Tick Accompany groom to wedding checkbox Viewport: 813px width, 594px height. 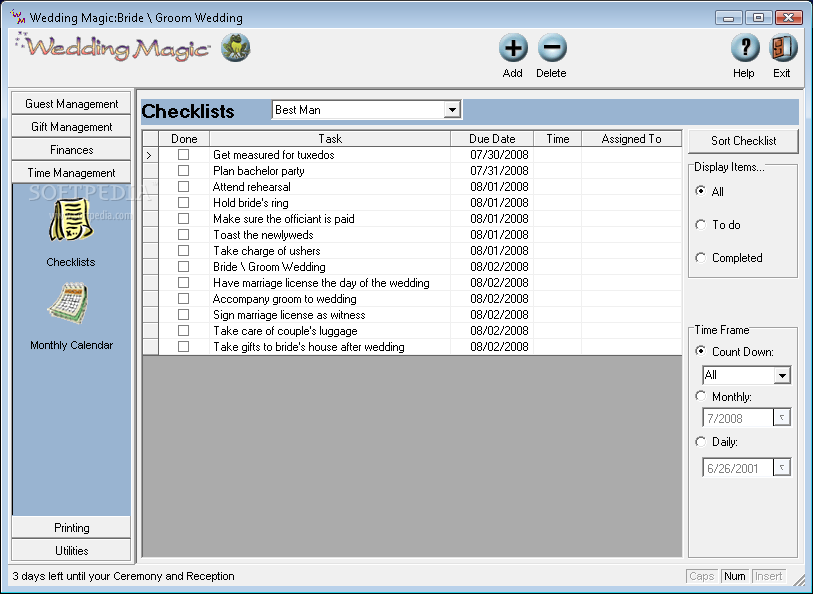184,299
